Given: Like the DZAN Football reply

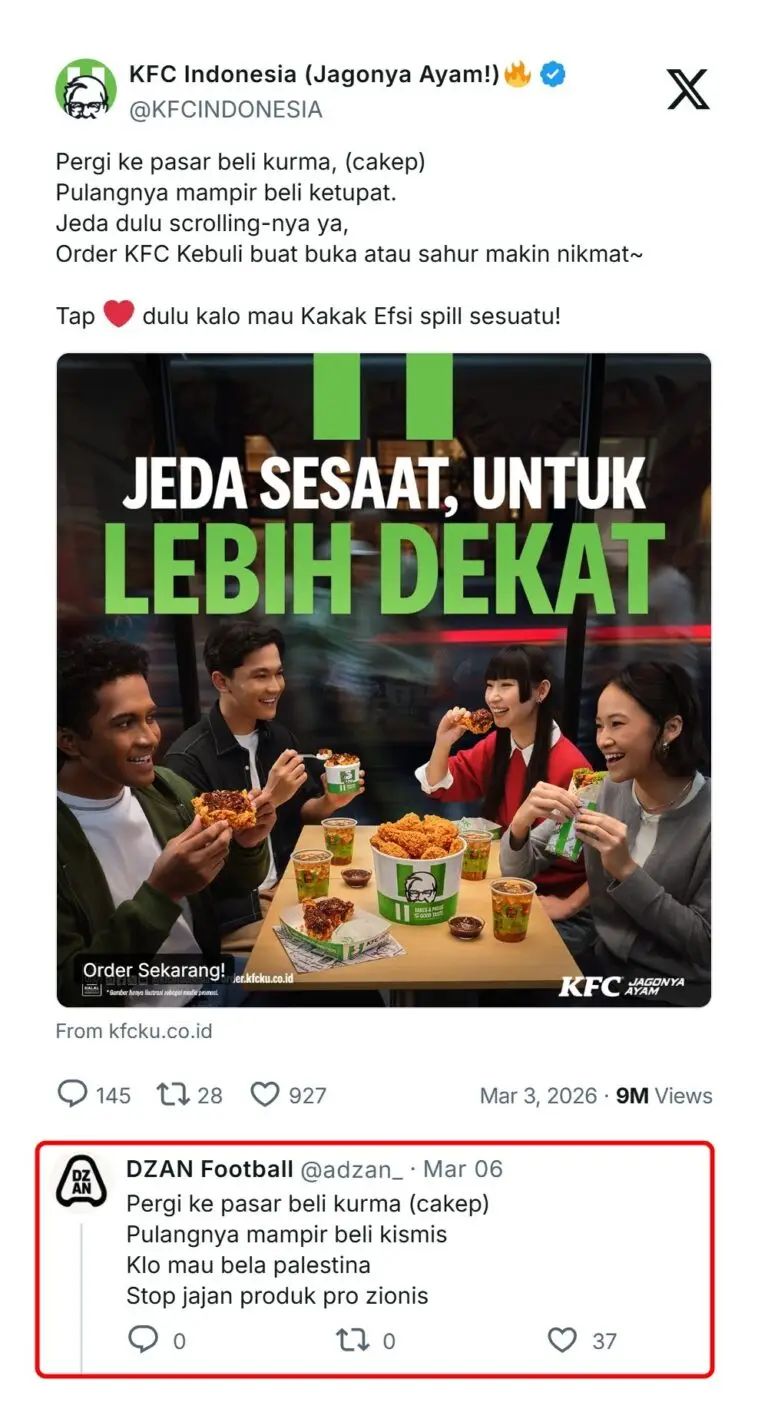Looking at the screenshot, I should pyautogui.click(x=563, y=1339).
